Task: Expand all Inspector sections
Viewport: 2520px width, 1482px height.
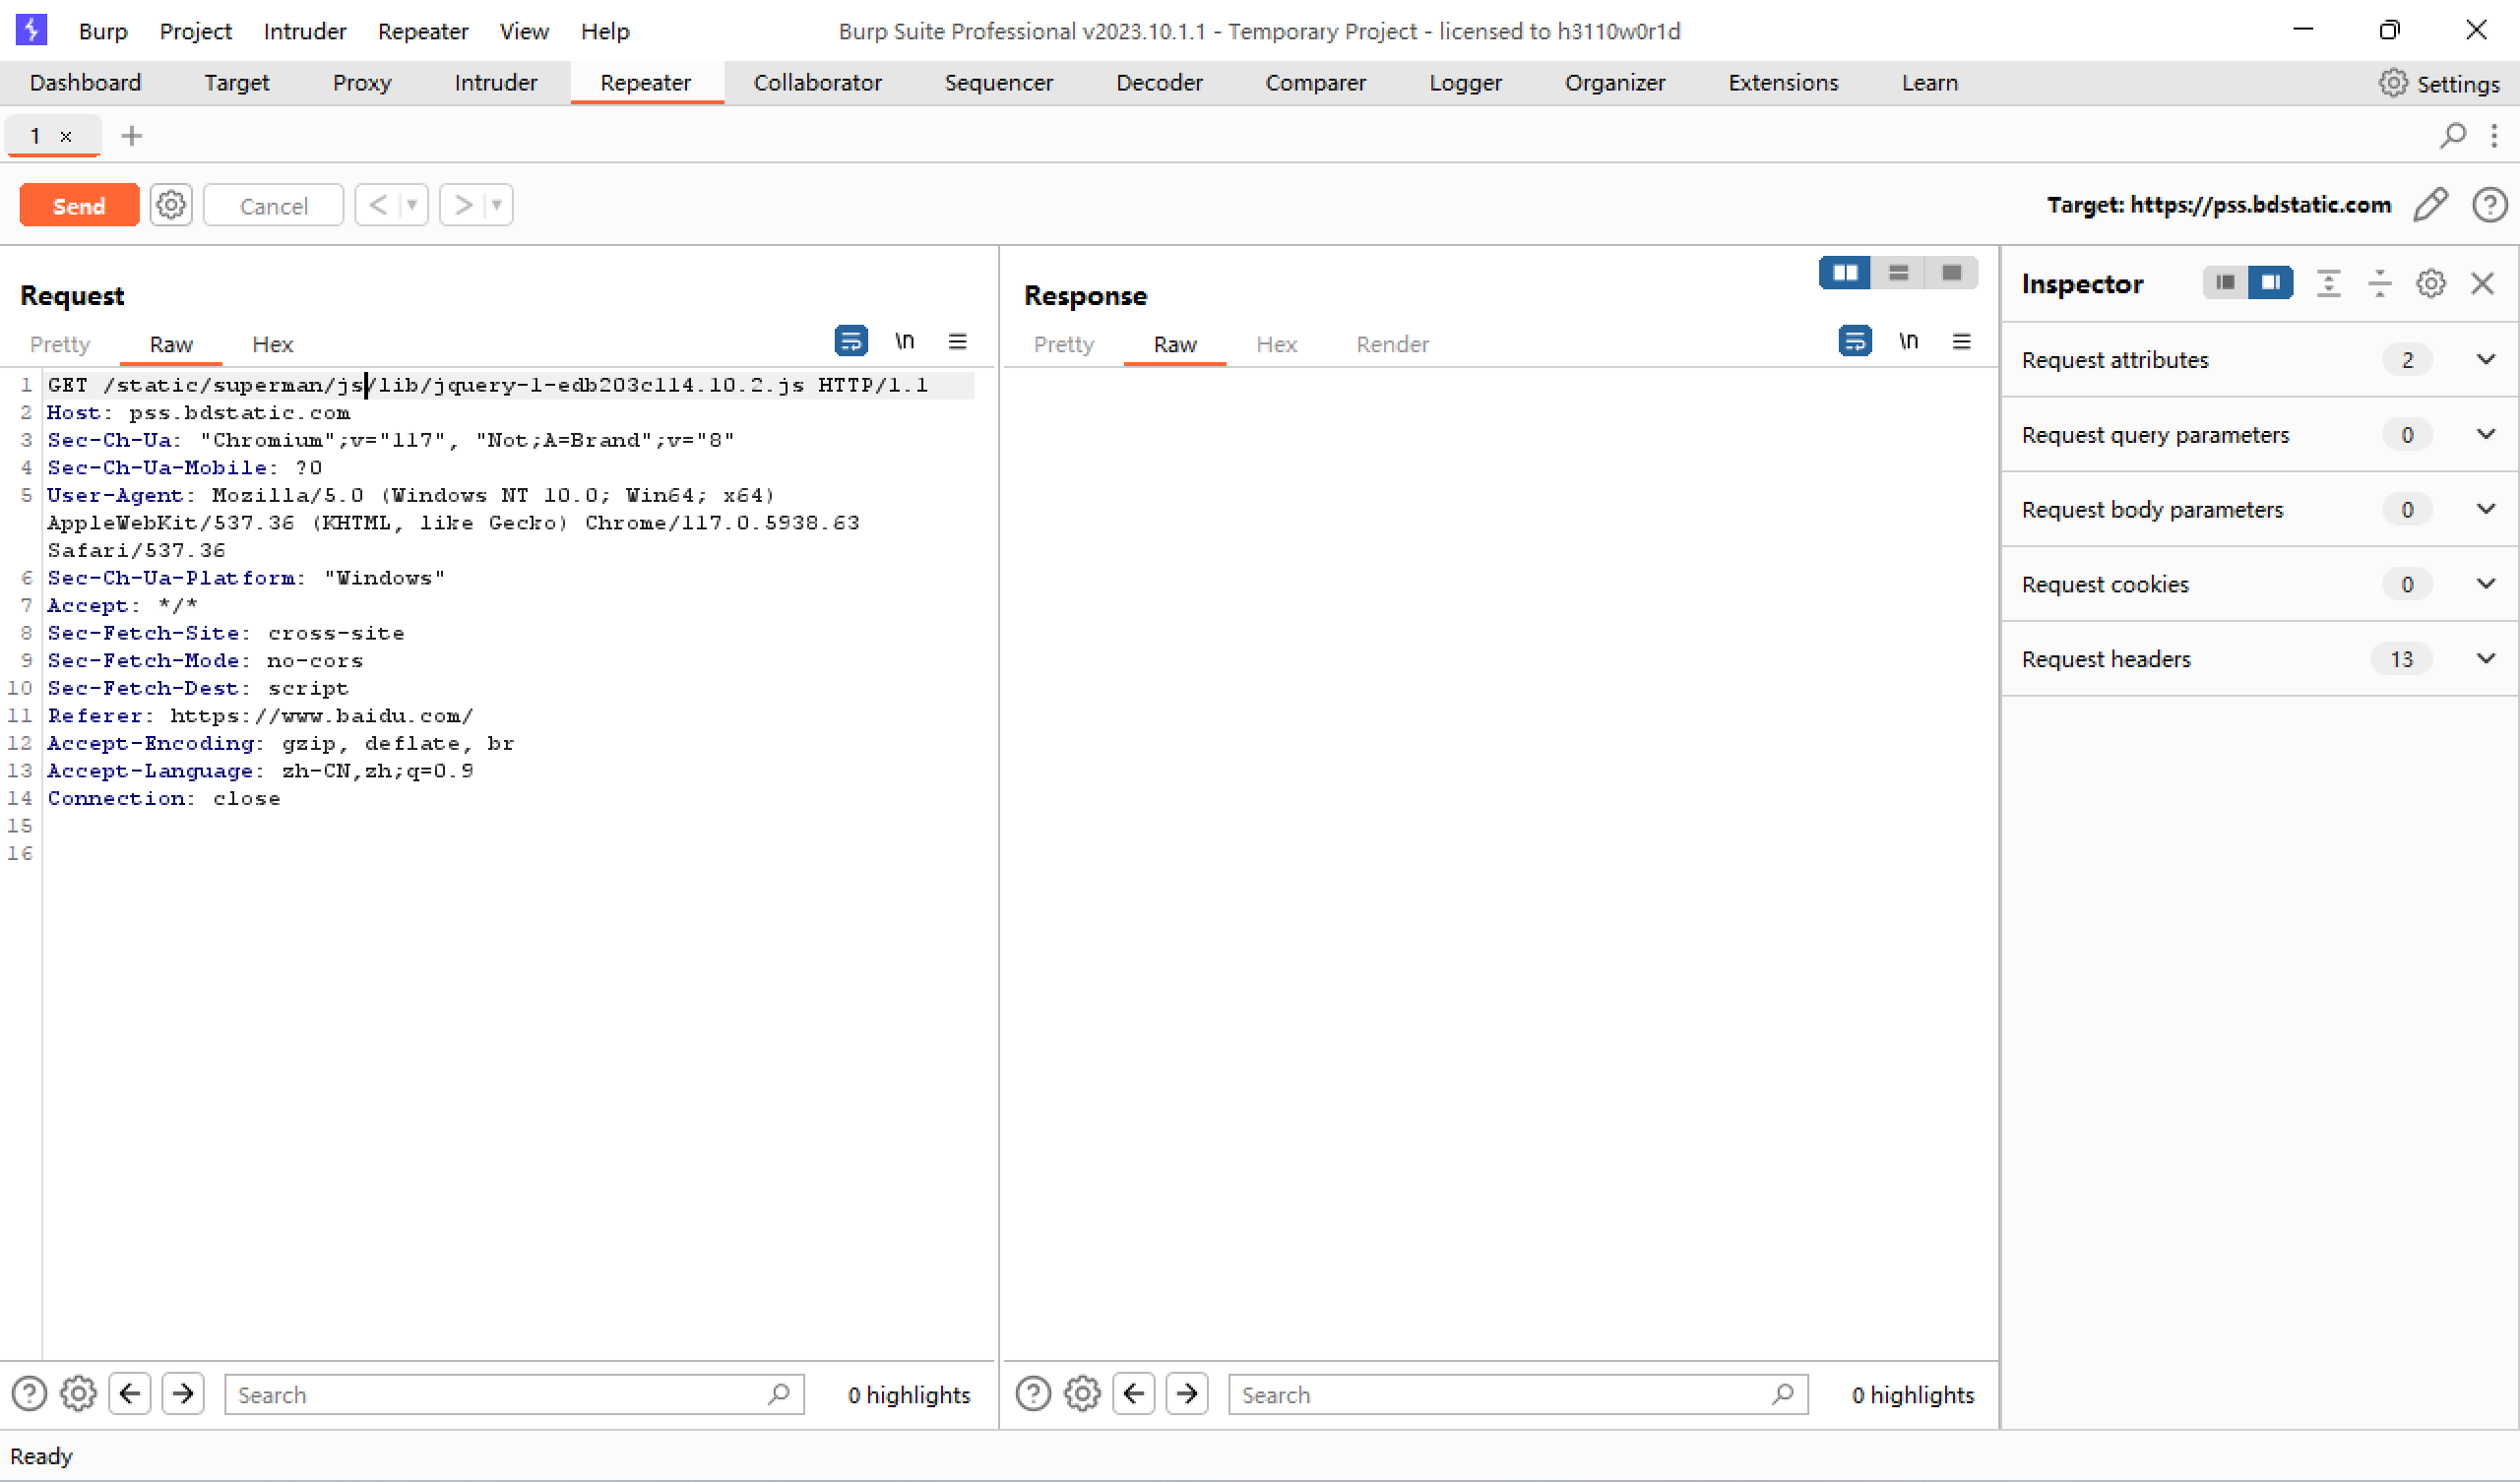Action: [x=2329, y=283]
